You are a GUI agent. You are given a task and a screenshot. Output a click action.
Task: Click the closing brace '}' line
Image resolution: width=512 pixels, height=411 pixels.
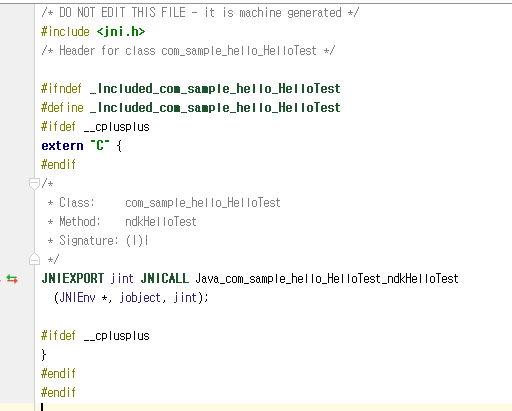pos(44,355)
